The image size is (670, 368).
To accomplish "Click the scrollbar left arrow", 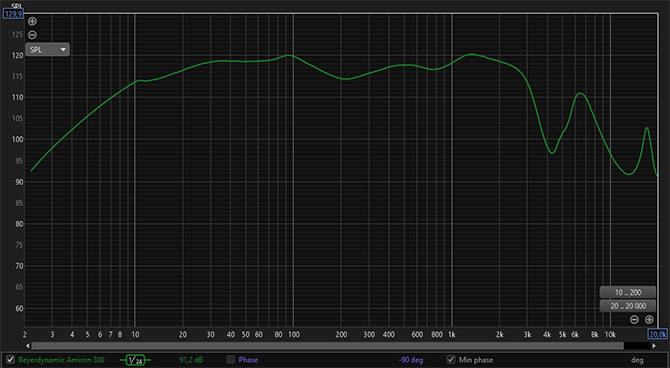I will point(28,345).
